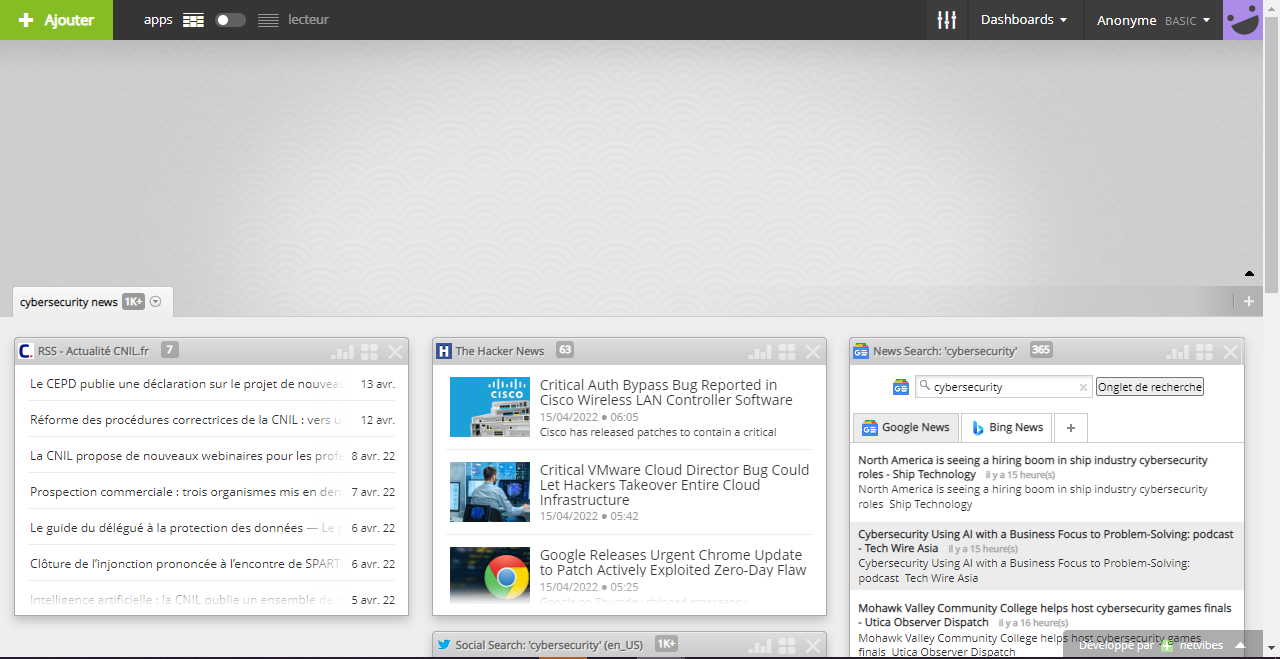Add a new dashboard tab
Viewport: 1280px width, 659px height.
(x=1249, y=301)
